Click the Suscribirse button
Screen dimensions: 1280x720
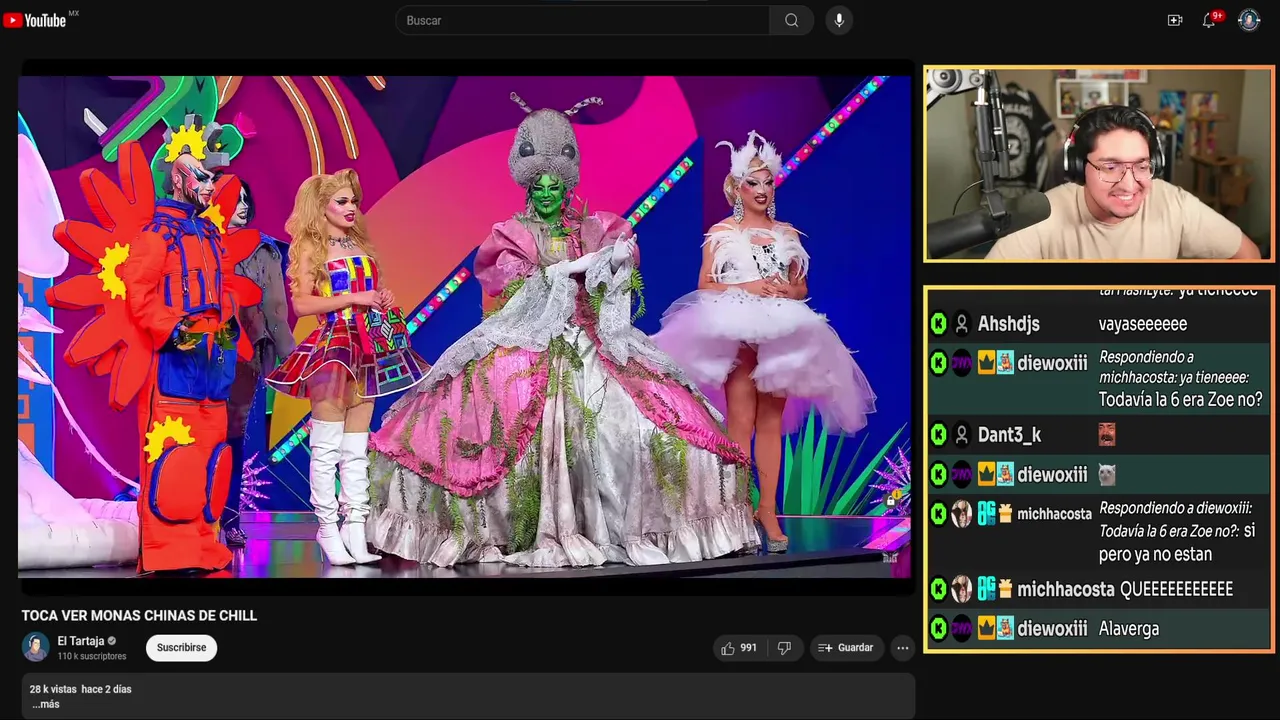[181, 648]
